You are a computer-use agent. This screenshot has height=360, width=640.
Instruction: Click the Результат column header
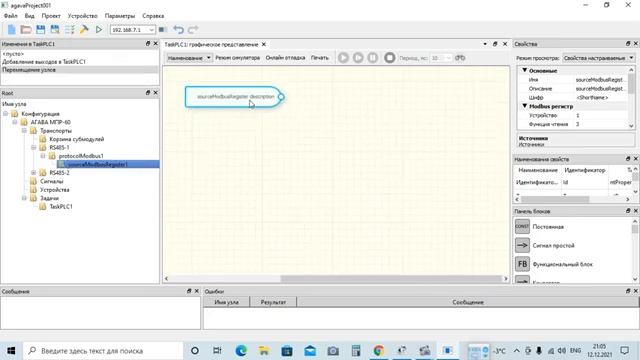point(273,302)
